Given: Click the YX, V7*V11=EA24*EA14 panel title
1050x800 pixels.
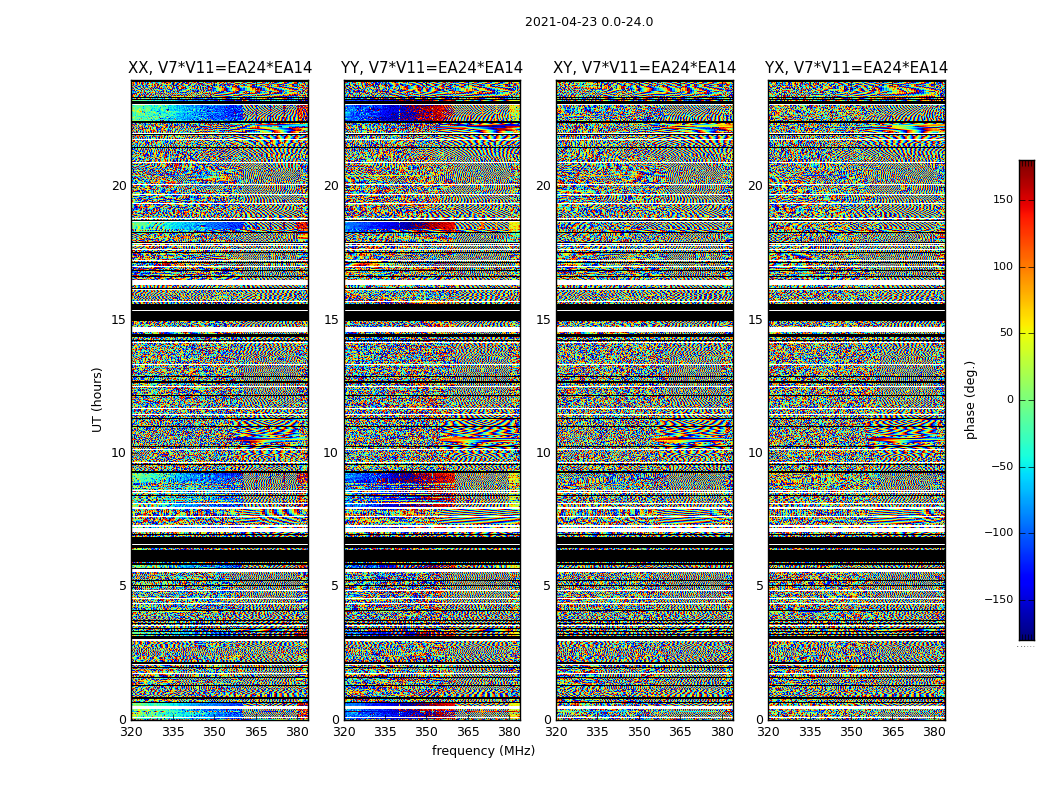Looking at the screenshot, I should tap(856, 68).
